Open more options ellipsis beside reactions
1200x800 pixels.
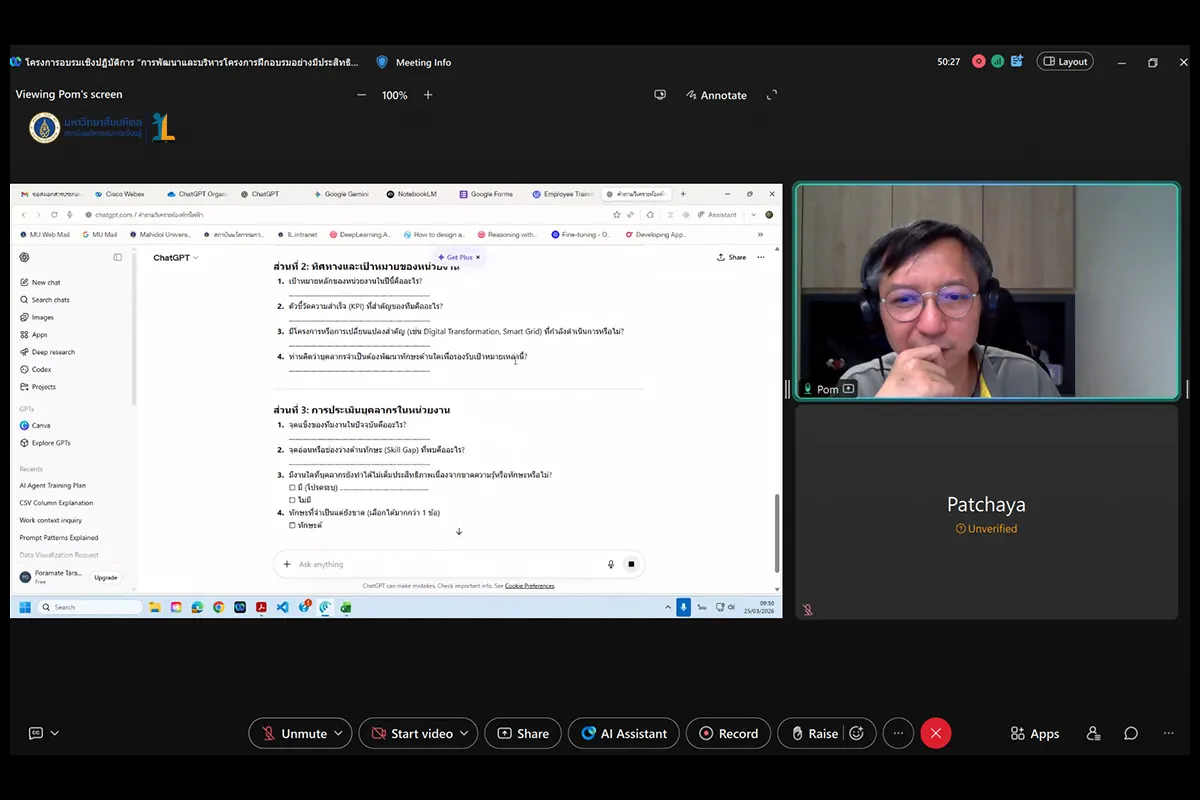coord(898,733)
